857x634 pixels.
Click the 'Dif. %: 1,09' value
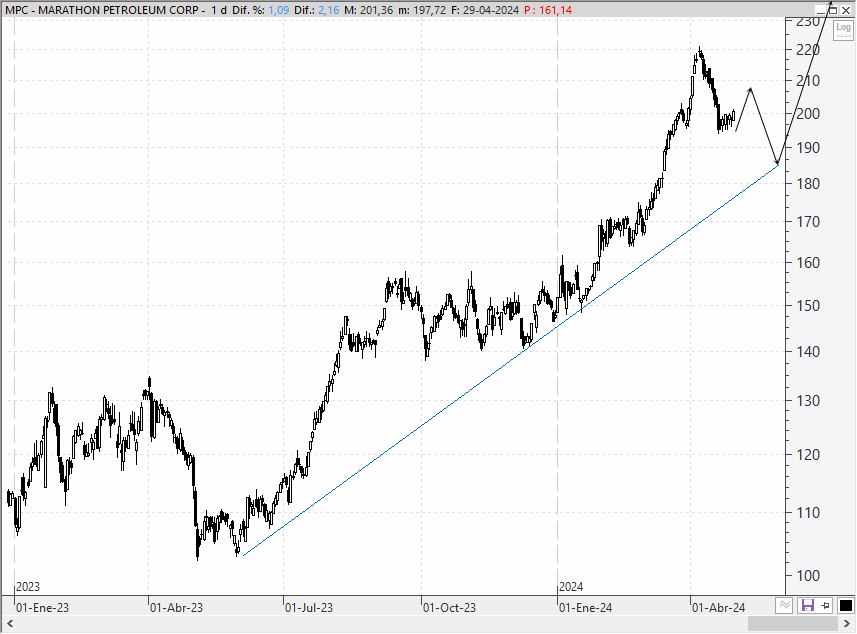[260, 10]
